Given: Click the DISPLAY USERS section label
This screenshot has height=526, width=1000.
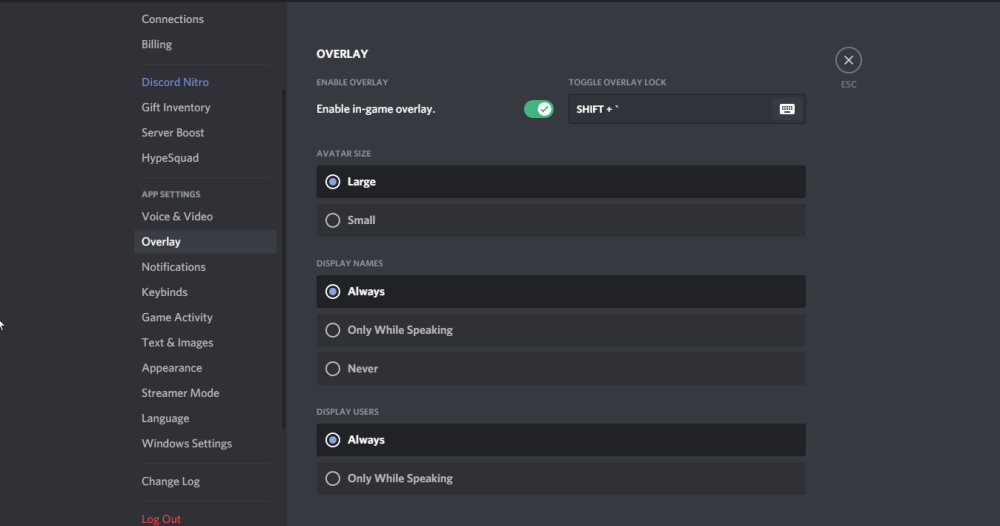Looking at the screenshot, I should click(347, 412).
